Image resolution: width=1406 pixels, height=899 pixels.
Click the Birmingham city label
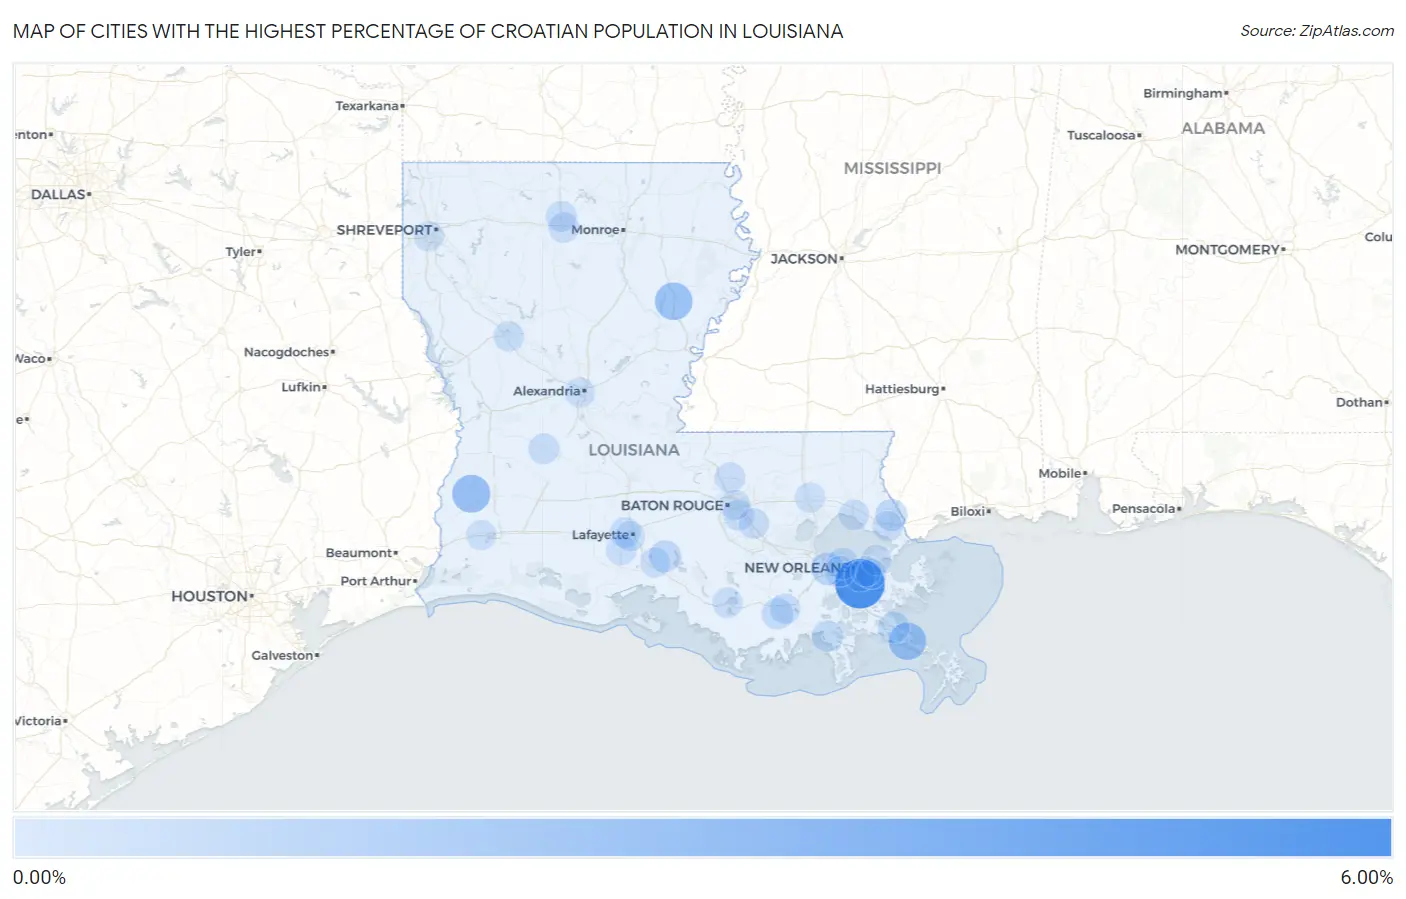(x=1183, y=93)
